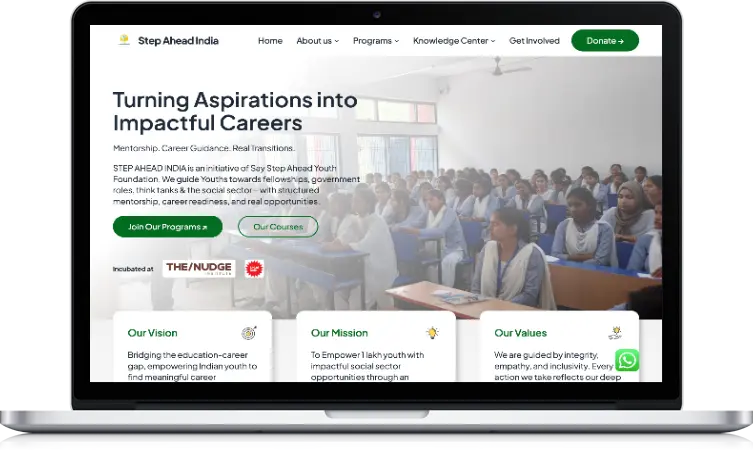
Task: Open the Our Mission card
Action: [x=376, y=347]
